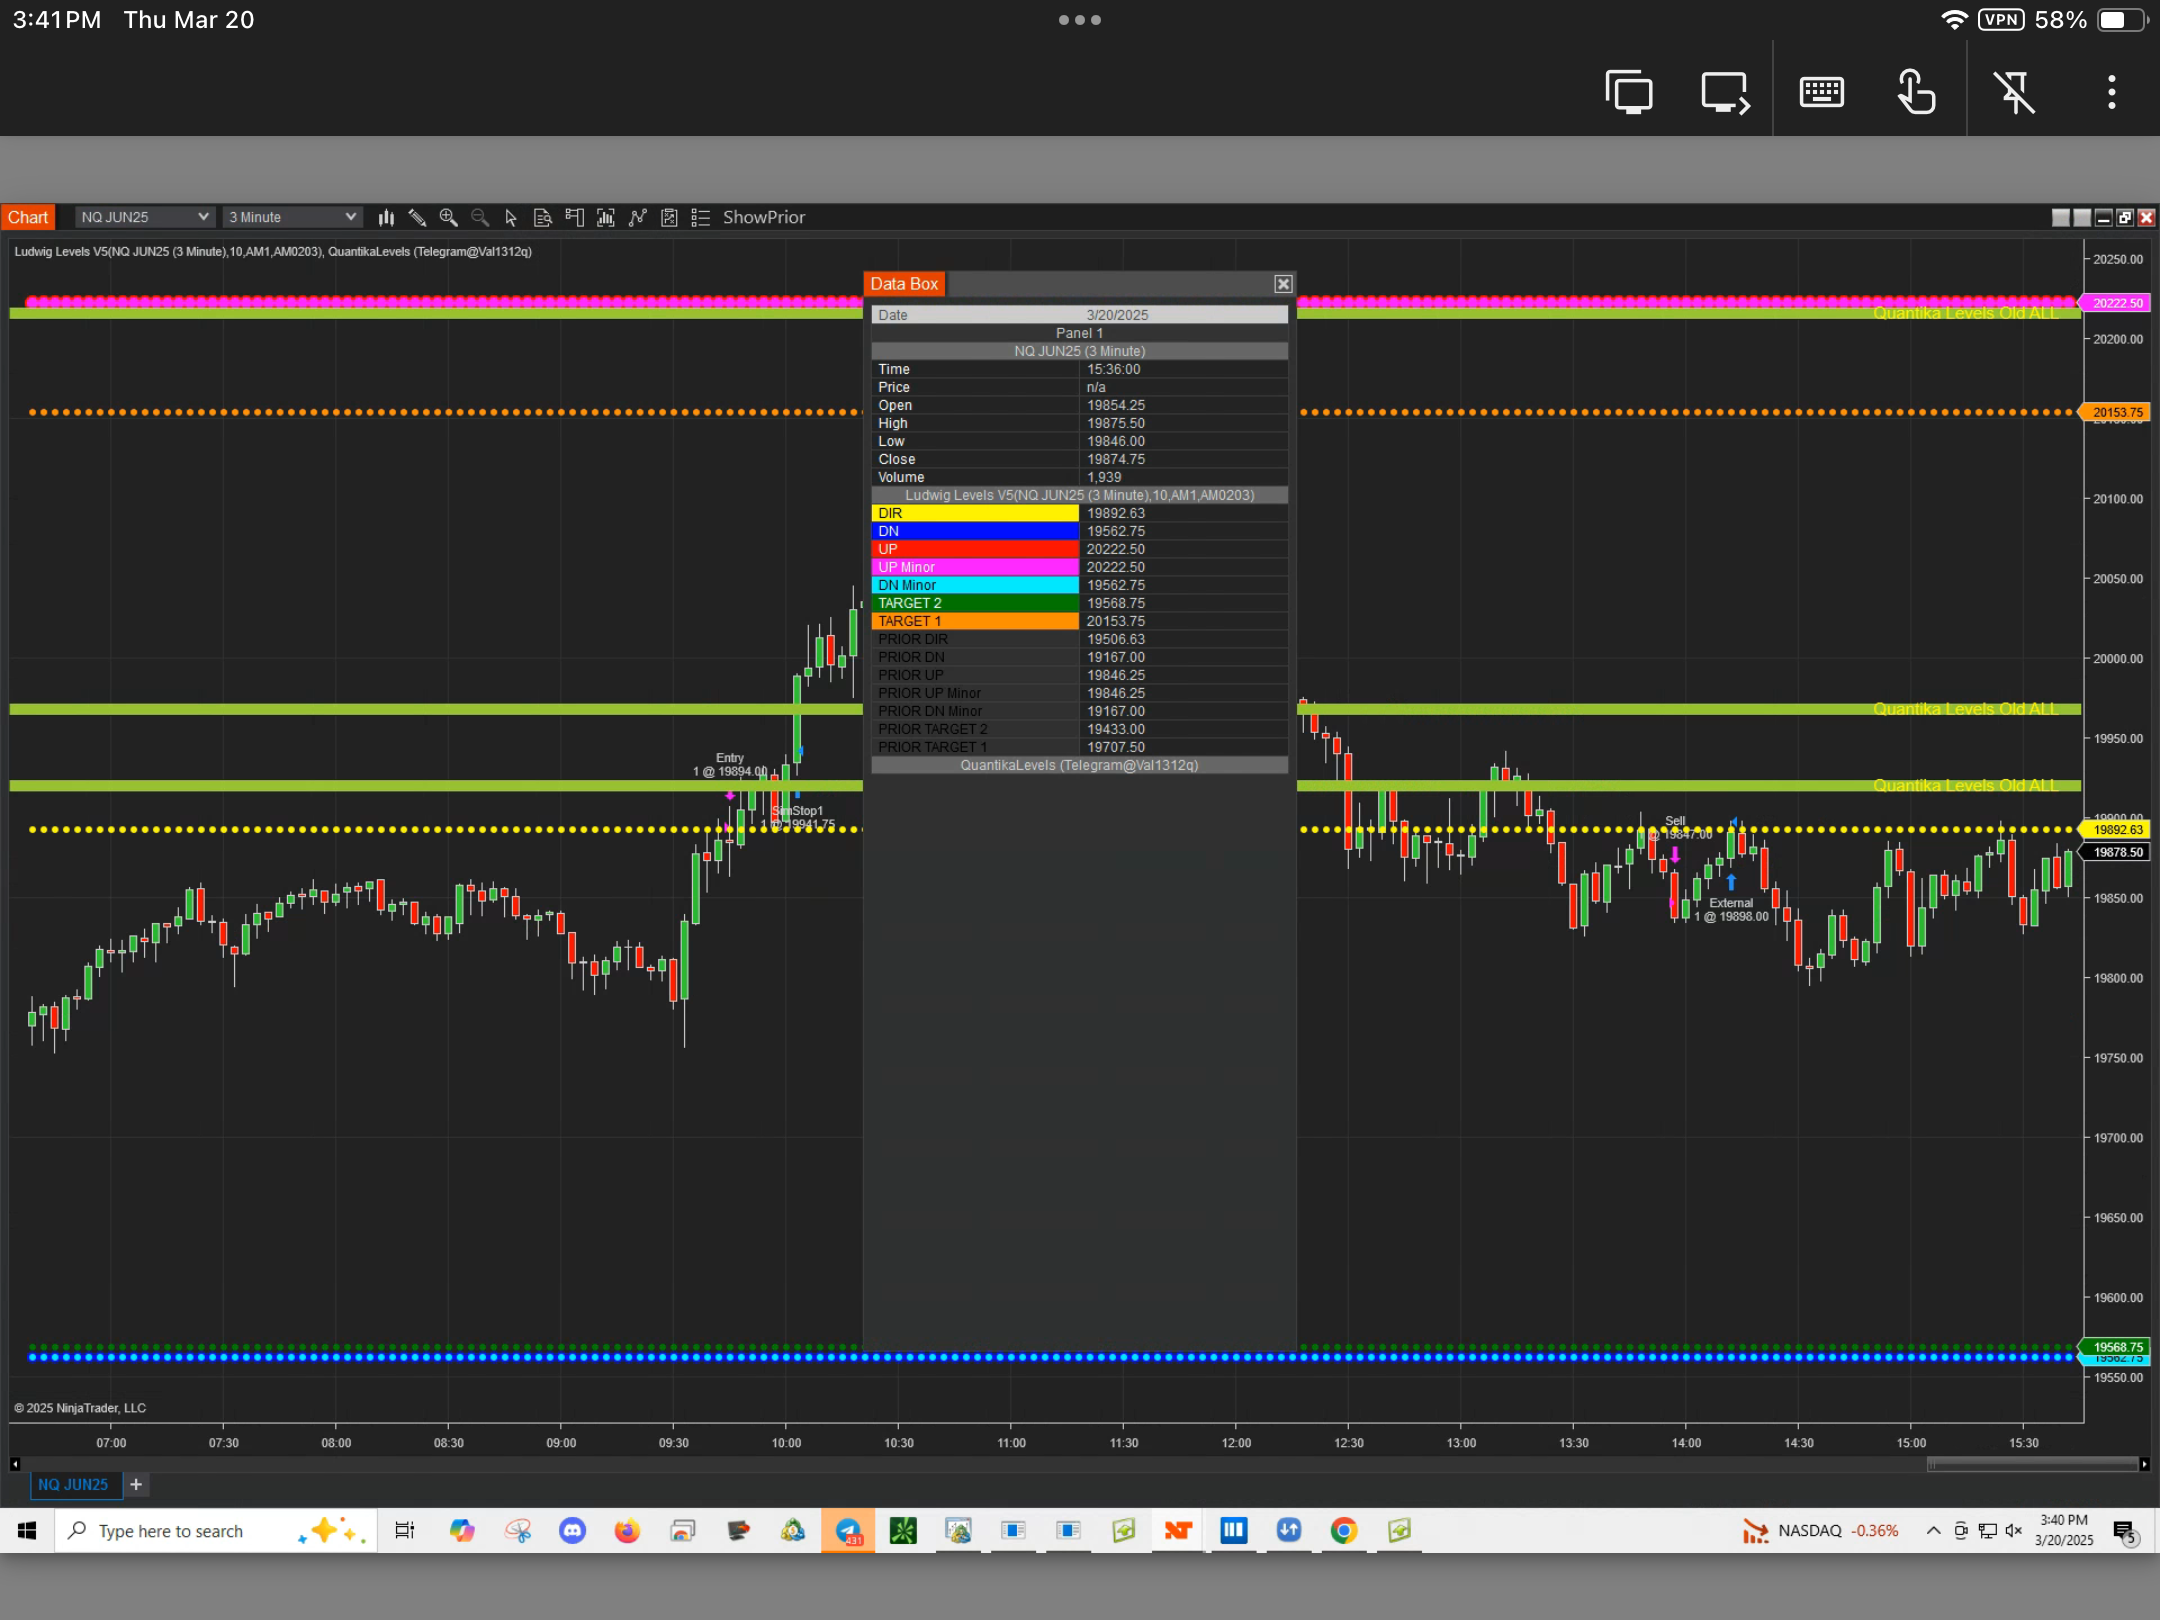Click the remote display switch monitor icon

(x=1725, y=92)
